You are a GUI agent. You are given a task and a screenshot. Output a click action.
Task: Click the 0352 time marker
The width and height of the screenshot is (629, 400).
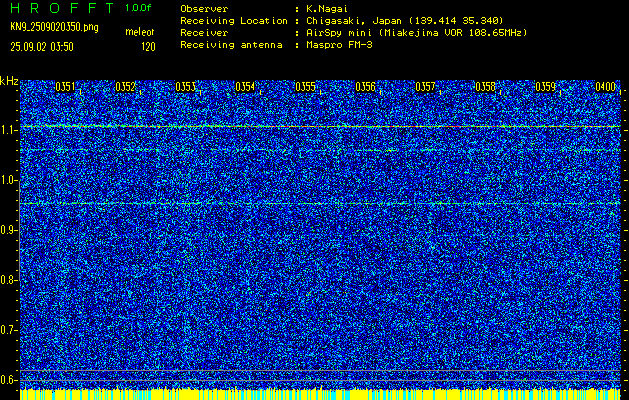pyautogui.click(x=125, y=87)
